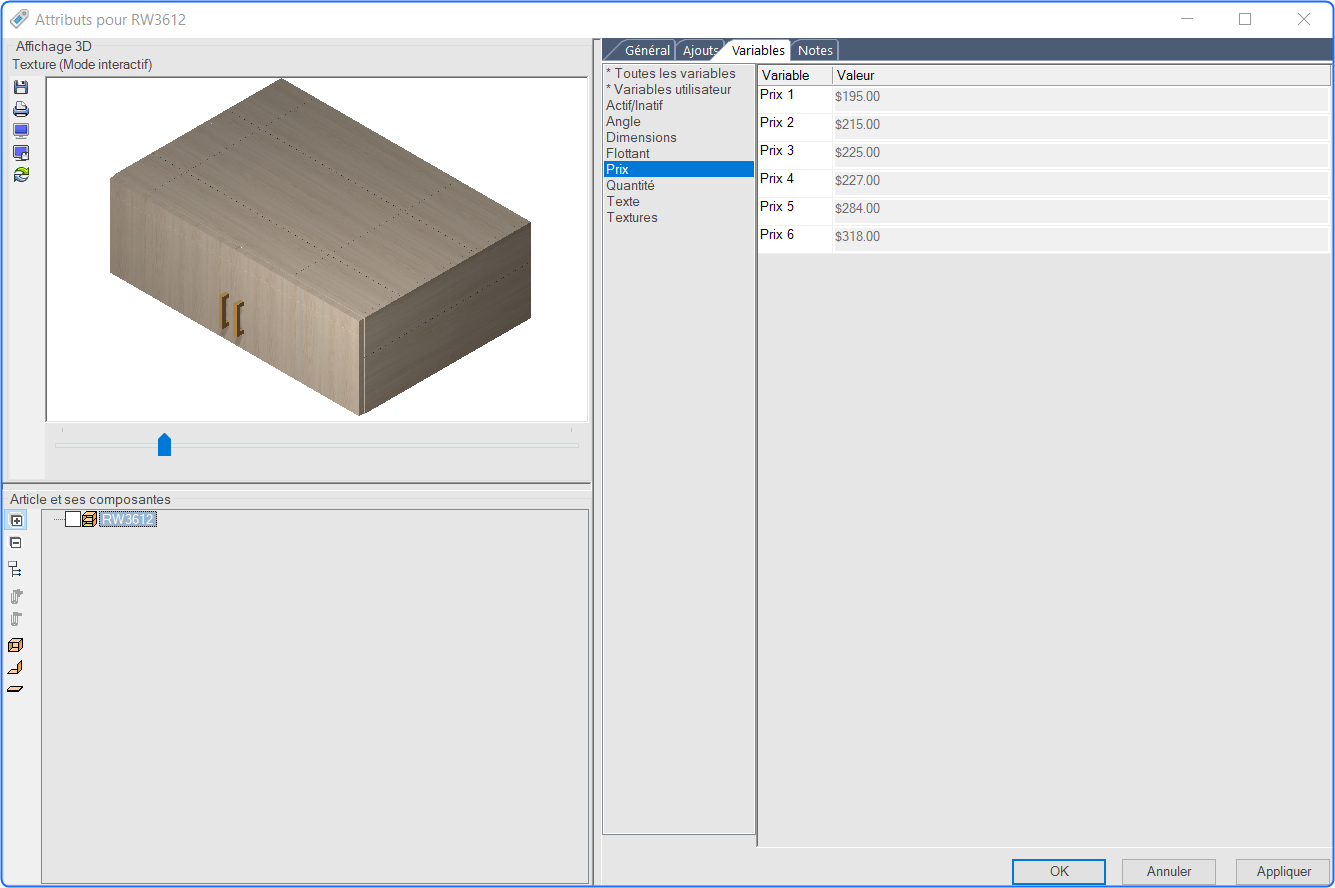Switch to the Général tab

pyautogui.click(x=646, y=50)
